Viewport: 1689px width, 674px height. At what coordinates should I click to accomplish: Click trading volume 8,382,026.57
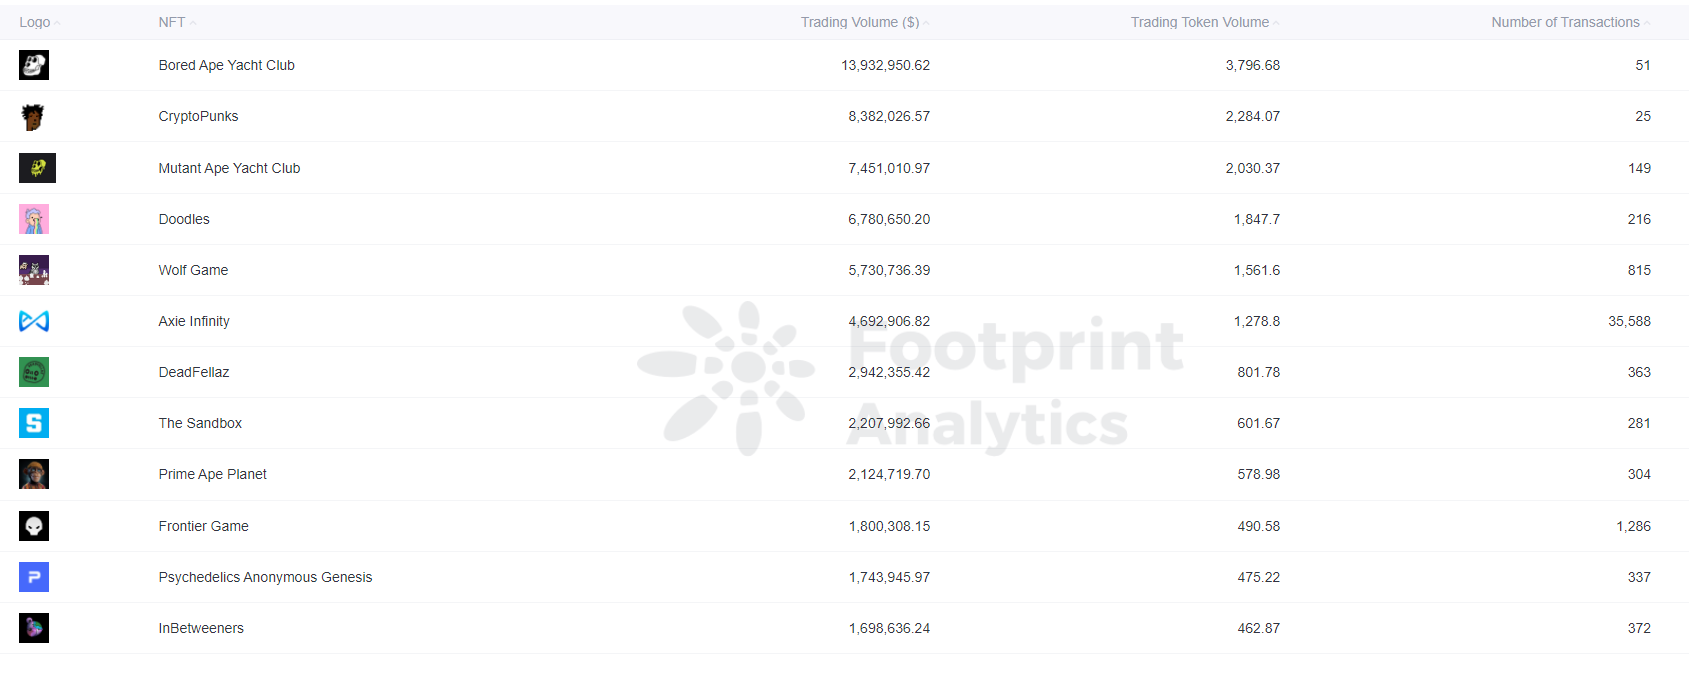pyautogui.click(x=889, y=116)
